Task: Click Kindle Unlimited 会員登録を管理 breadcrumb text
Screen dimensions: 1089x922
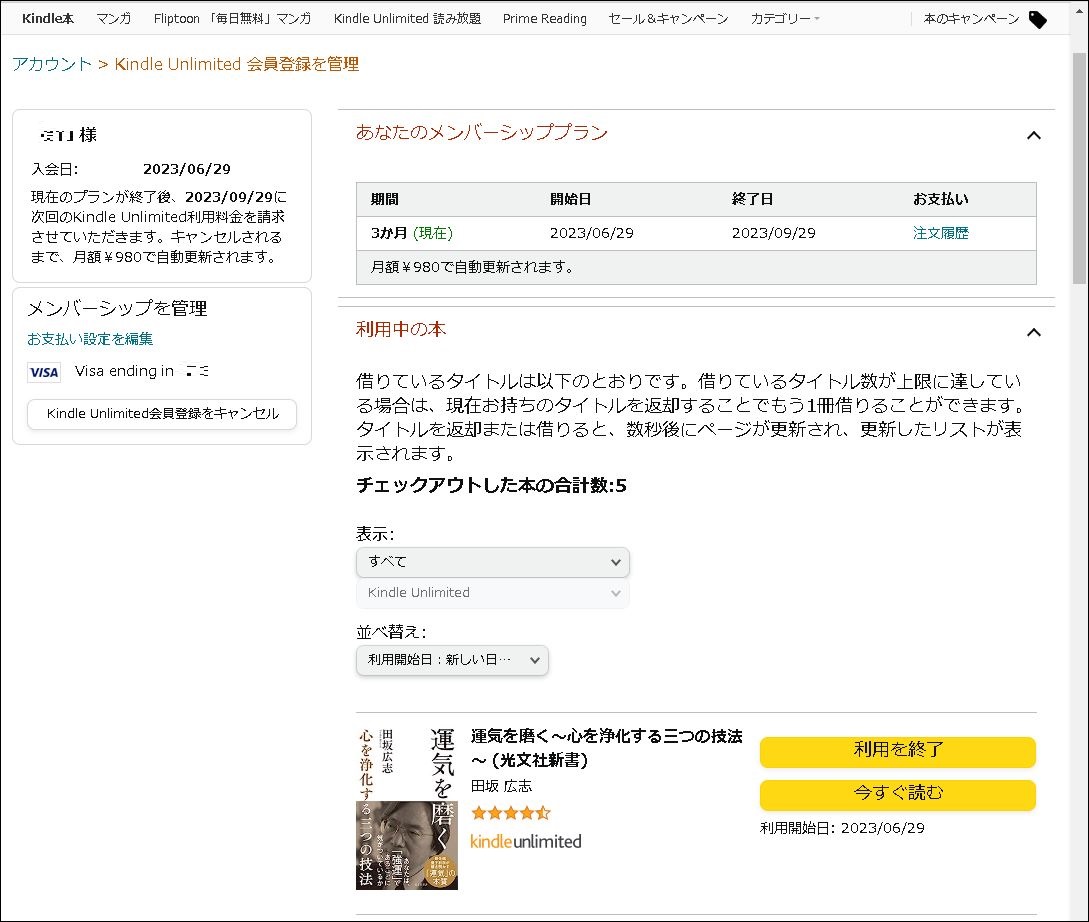Action: tap(237, 64)
